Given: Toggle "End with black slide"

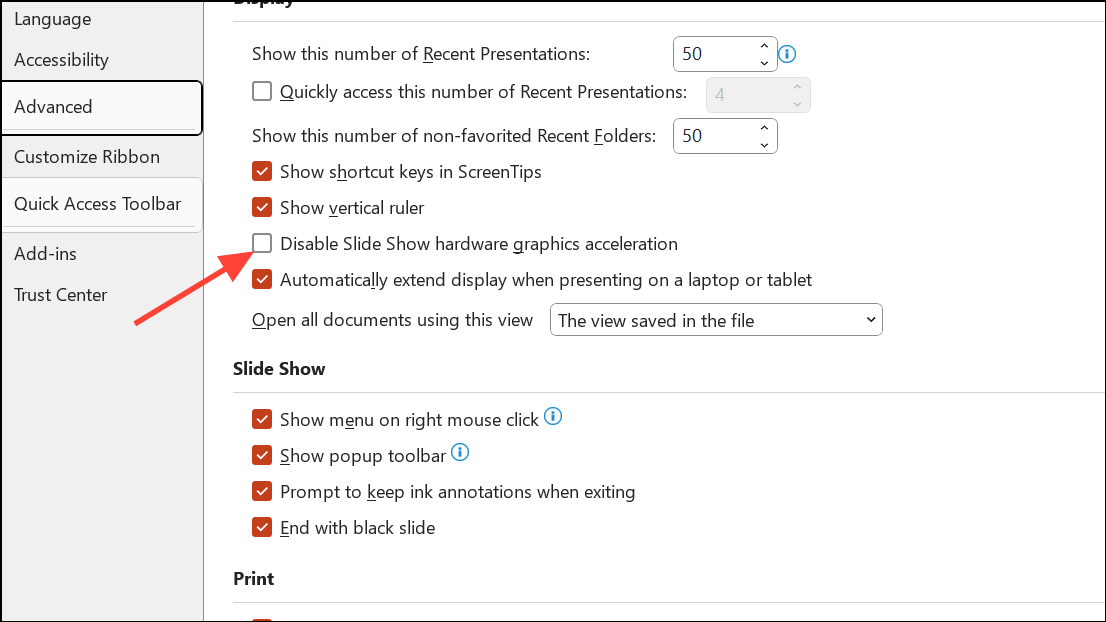Looking at the screenshot, I should point(261,527).
